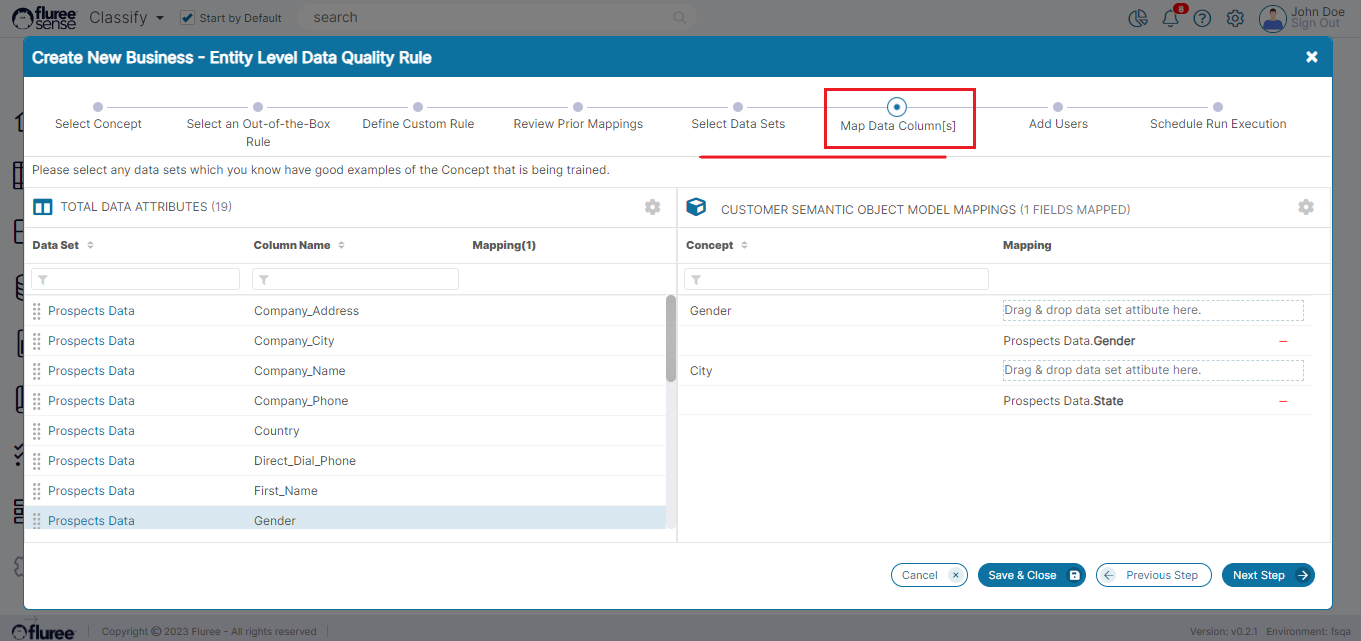Screen dimensions: 1361x641
Task: Open the analytics pie chart icon
Action: pos(1137,18)
